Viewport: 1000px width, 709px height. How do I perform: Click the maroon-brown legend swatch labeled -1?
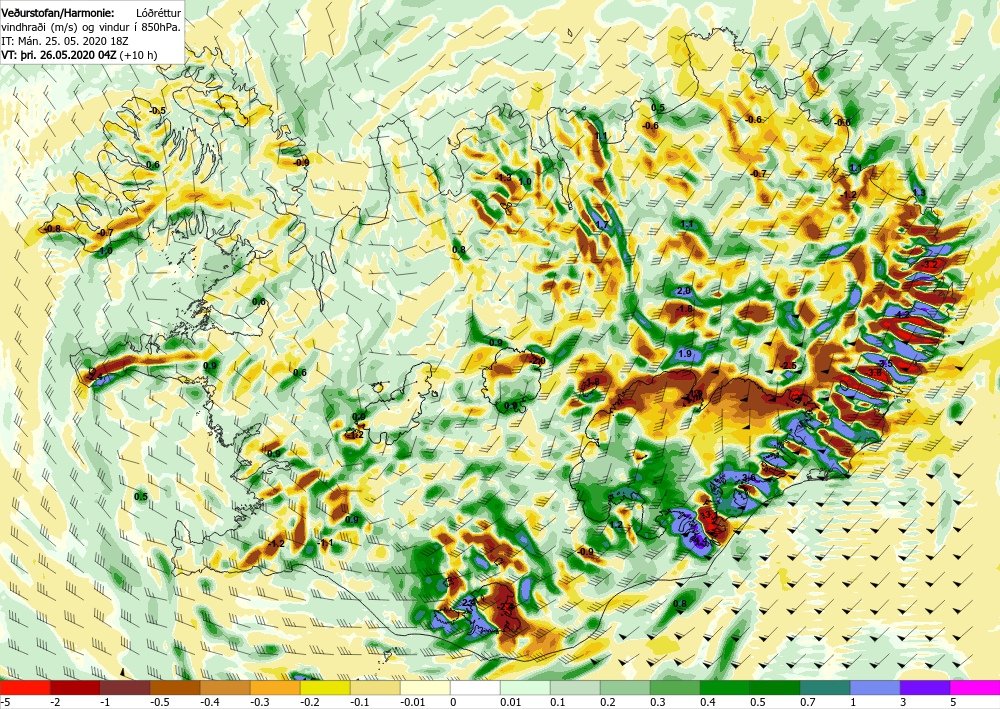pos(125,687)
